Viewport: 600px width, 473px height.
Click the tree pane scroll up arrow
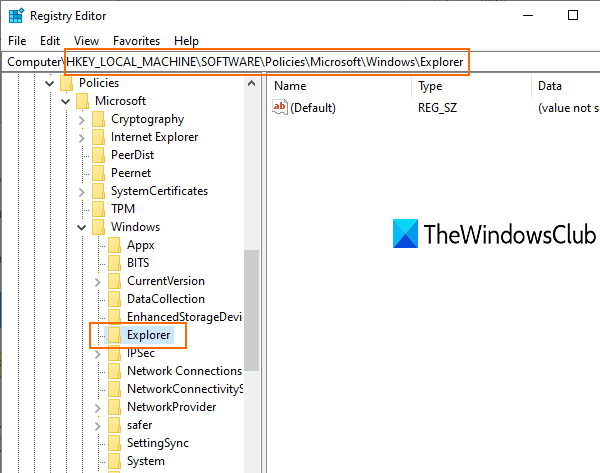[251, 83]
